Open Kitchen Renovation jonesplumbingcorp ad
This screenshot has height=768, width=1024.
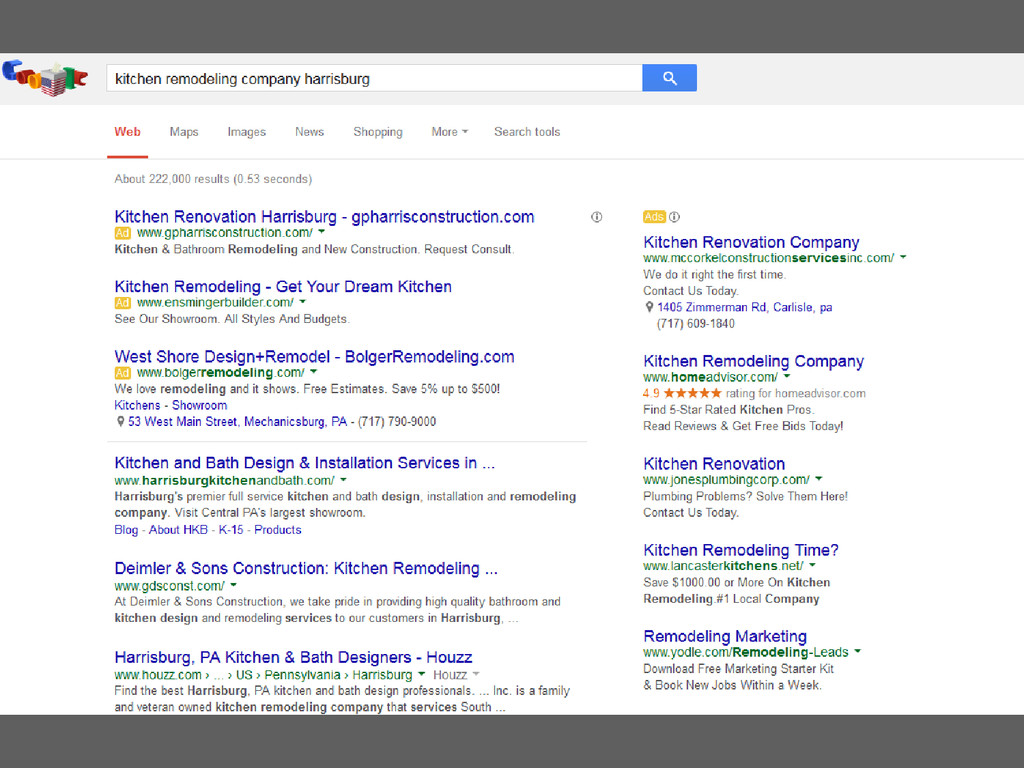714,464
